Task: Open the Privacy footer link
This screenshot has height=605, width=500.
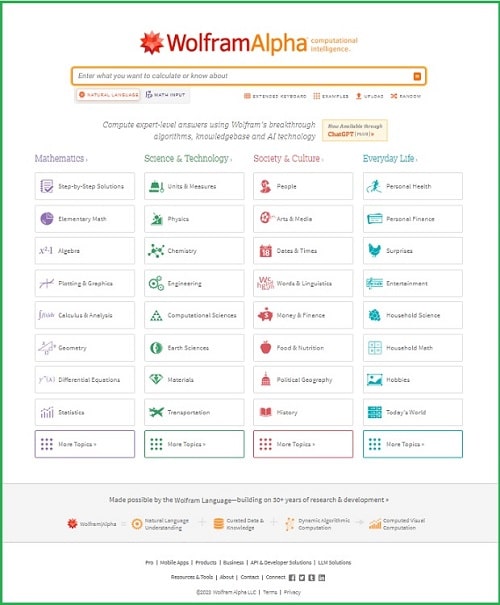Action: click(x=292, y=592)
